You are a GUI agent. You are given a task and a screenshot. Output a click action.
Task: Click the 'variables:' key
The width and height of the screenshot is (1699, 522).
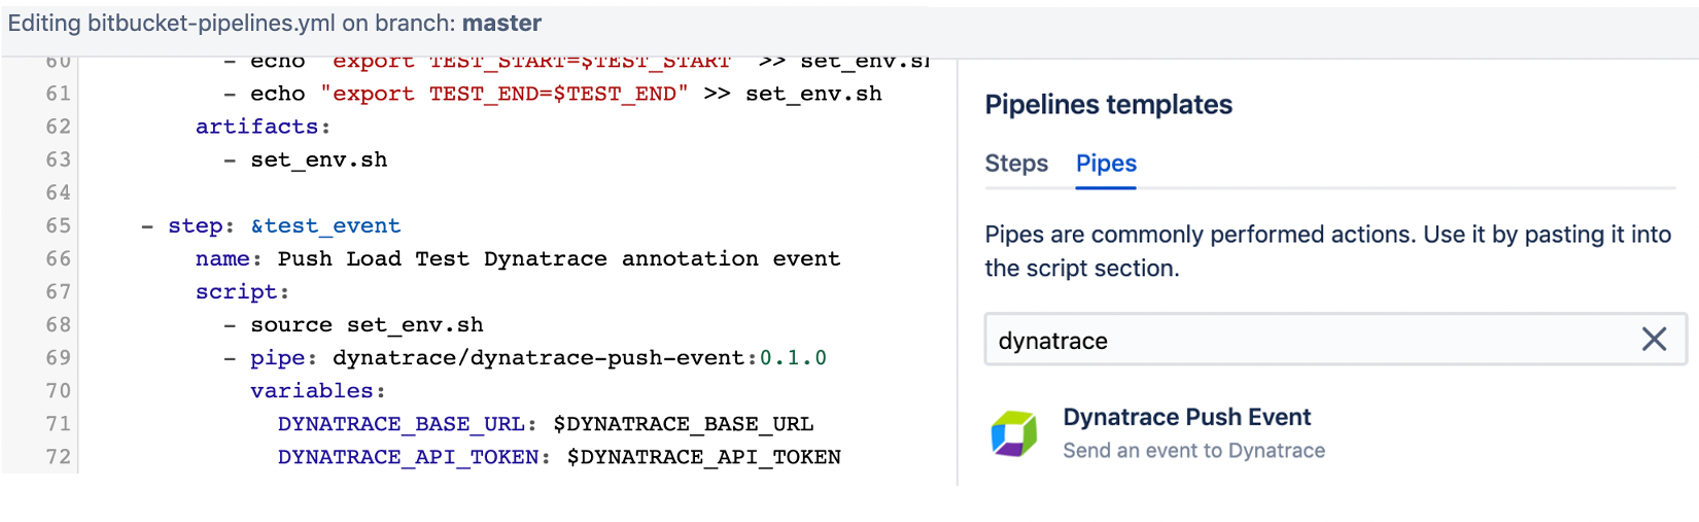pyautogui.click(x=317, y=391)
